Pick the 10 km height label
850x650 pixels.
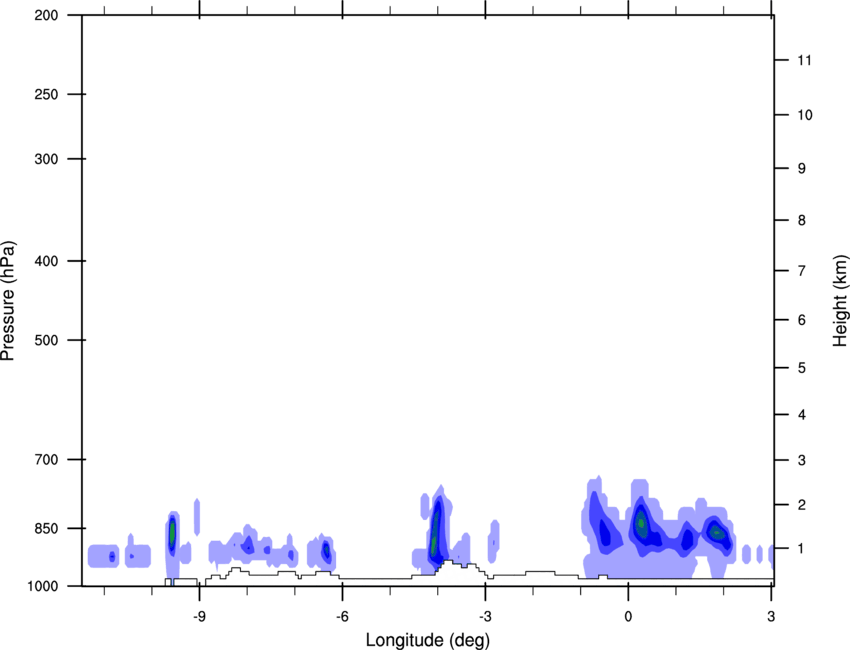click(804, 115)
